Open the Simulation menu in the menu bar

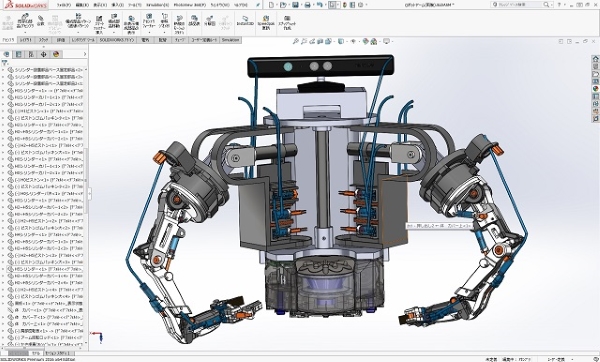click(157, 5)
